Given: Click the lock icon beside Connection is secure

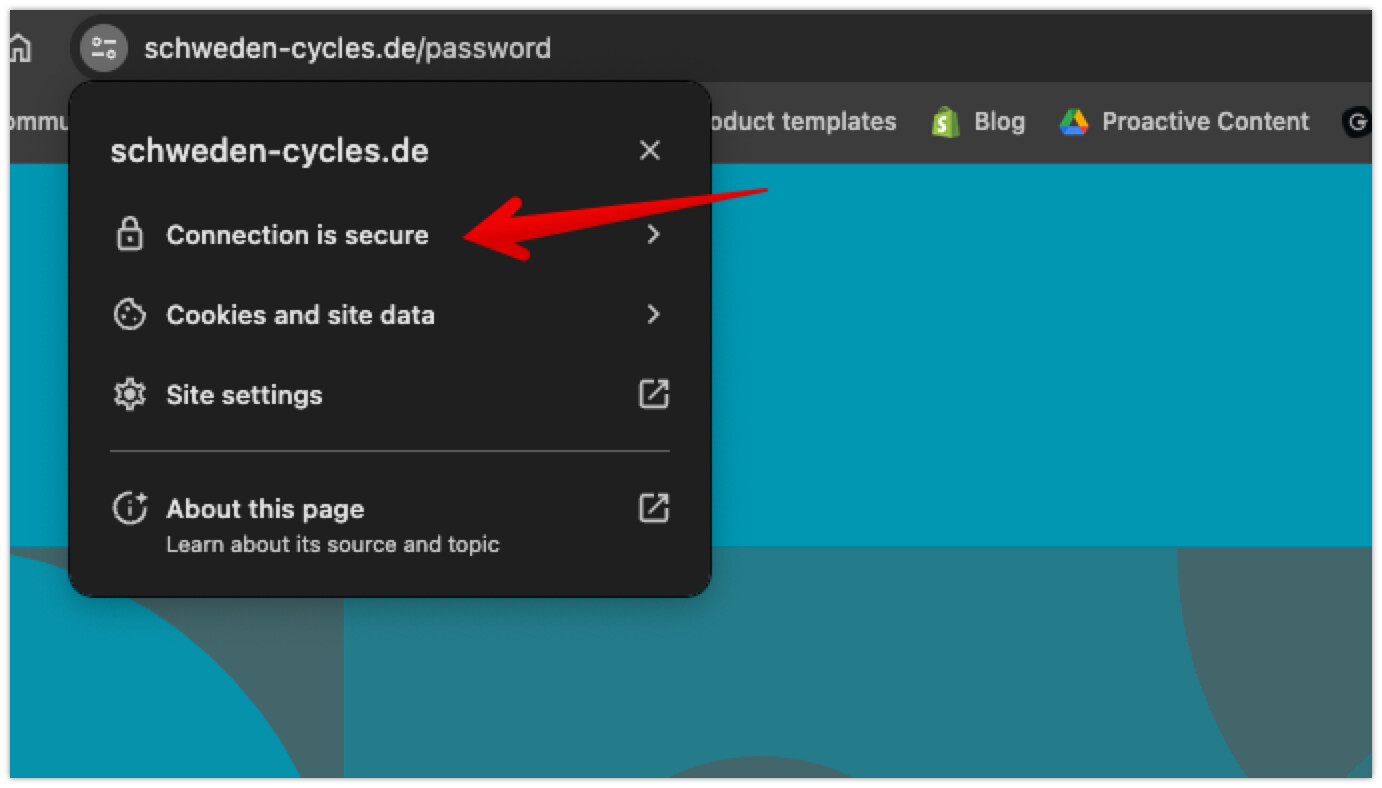Looking at the screenshot, I should pos(130,235).
